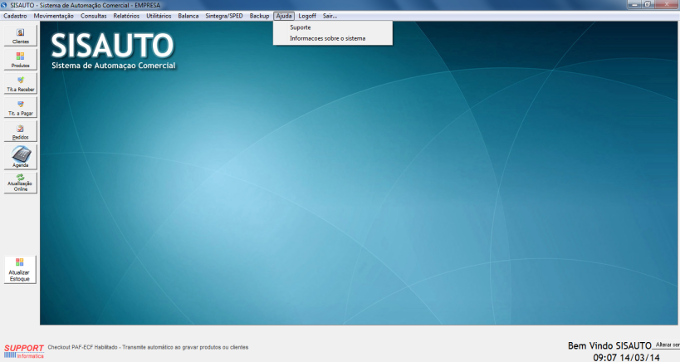Open the Cadastro menu

[15, 16]
